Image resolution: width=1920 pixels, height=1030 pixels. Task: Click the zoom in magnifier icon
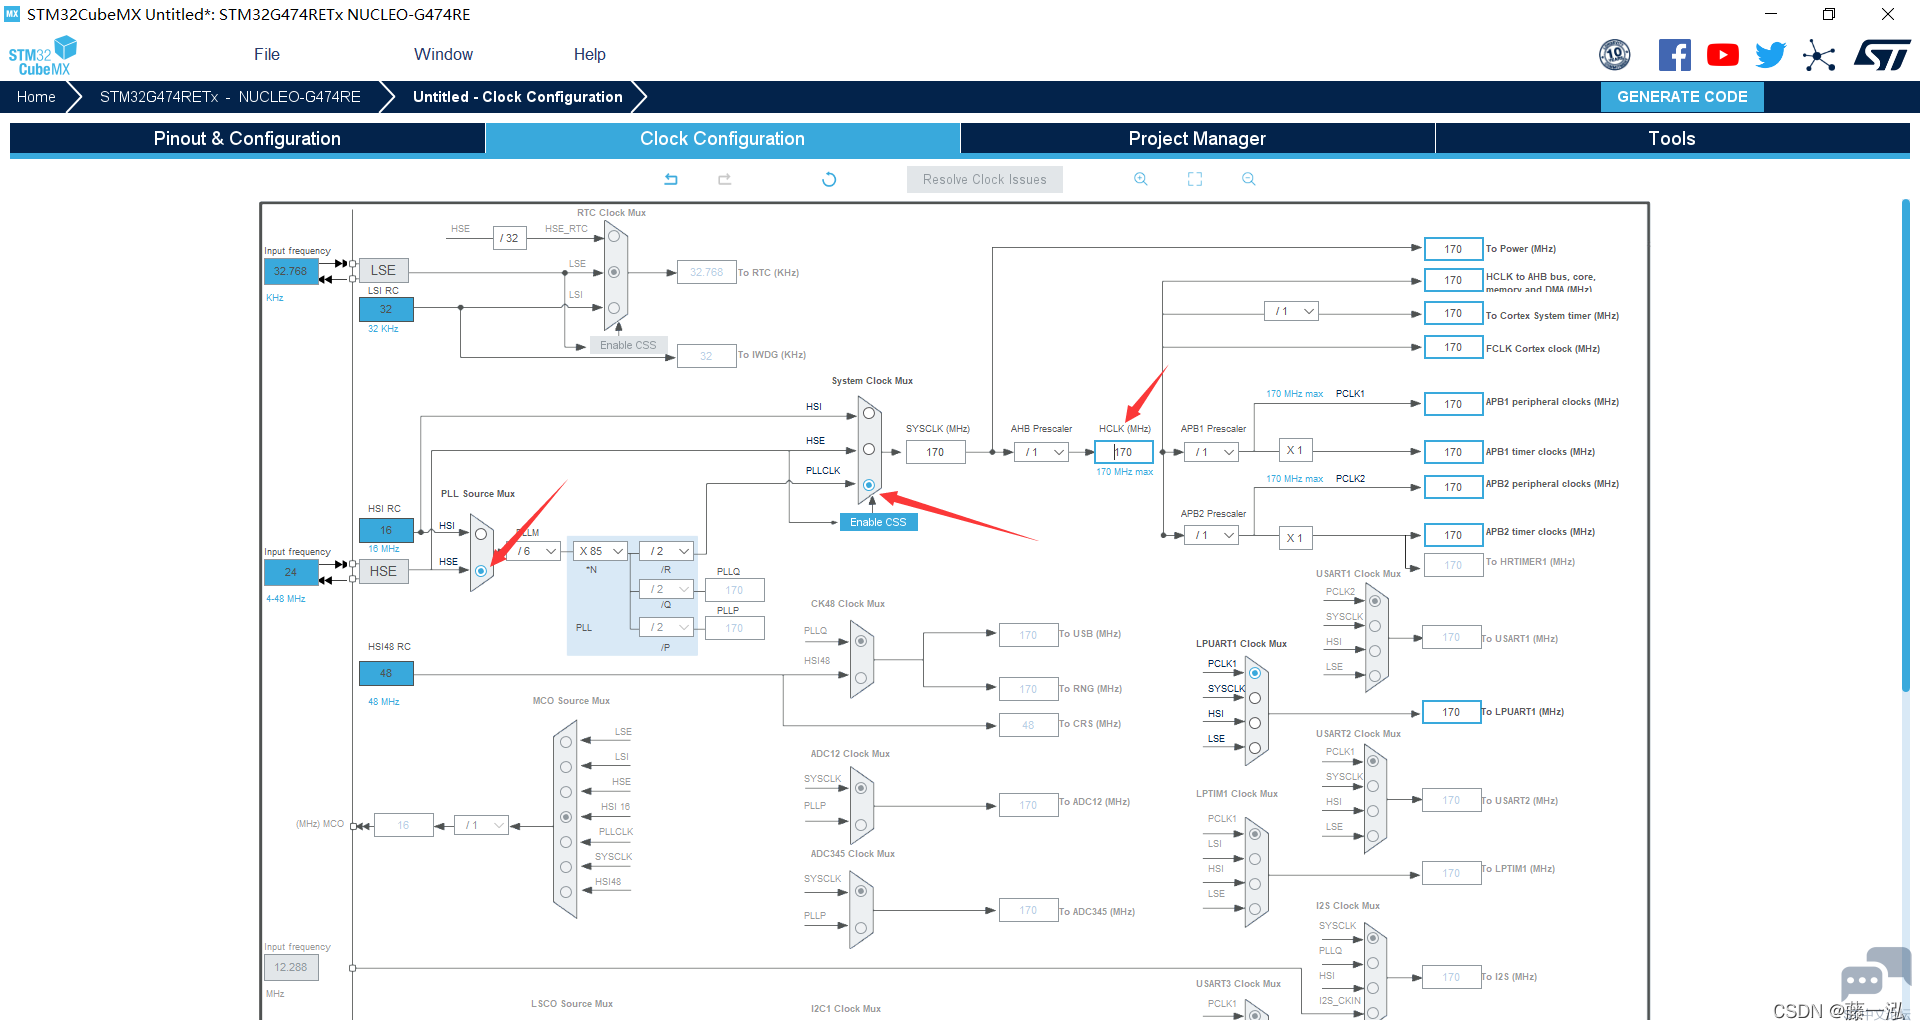pos(1140,179)
